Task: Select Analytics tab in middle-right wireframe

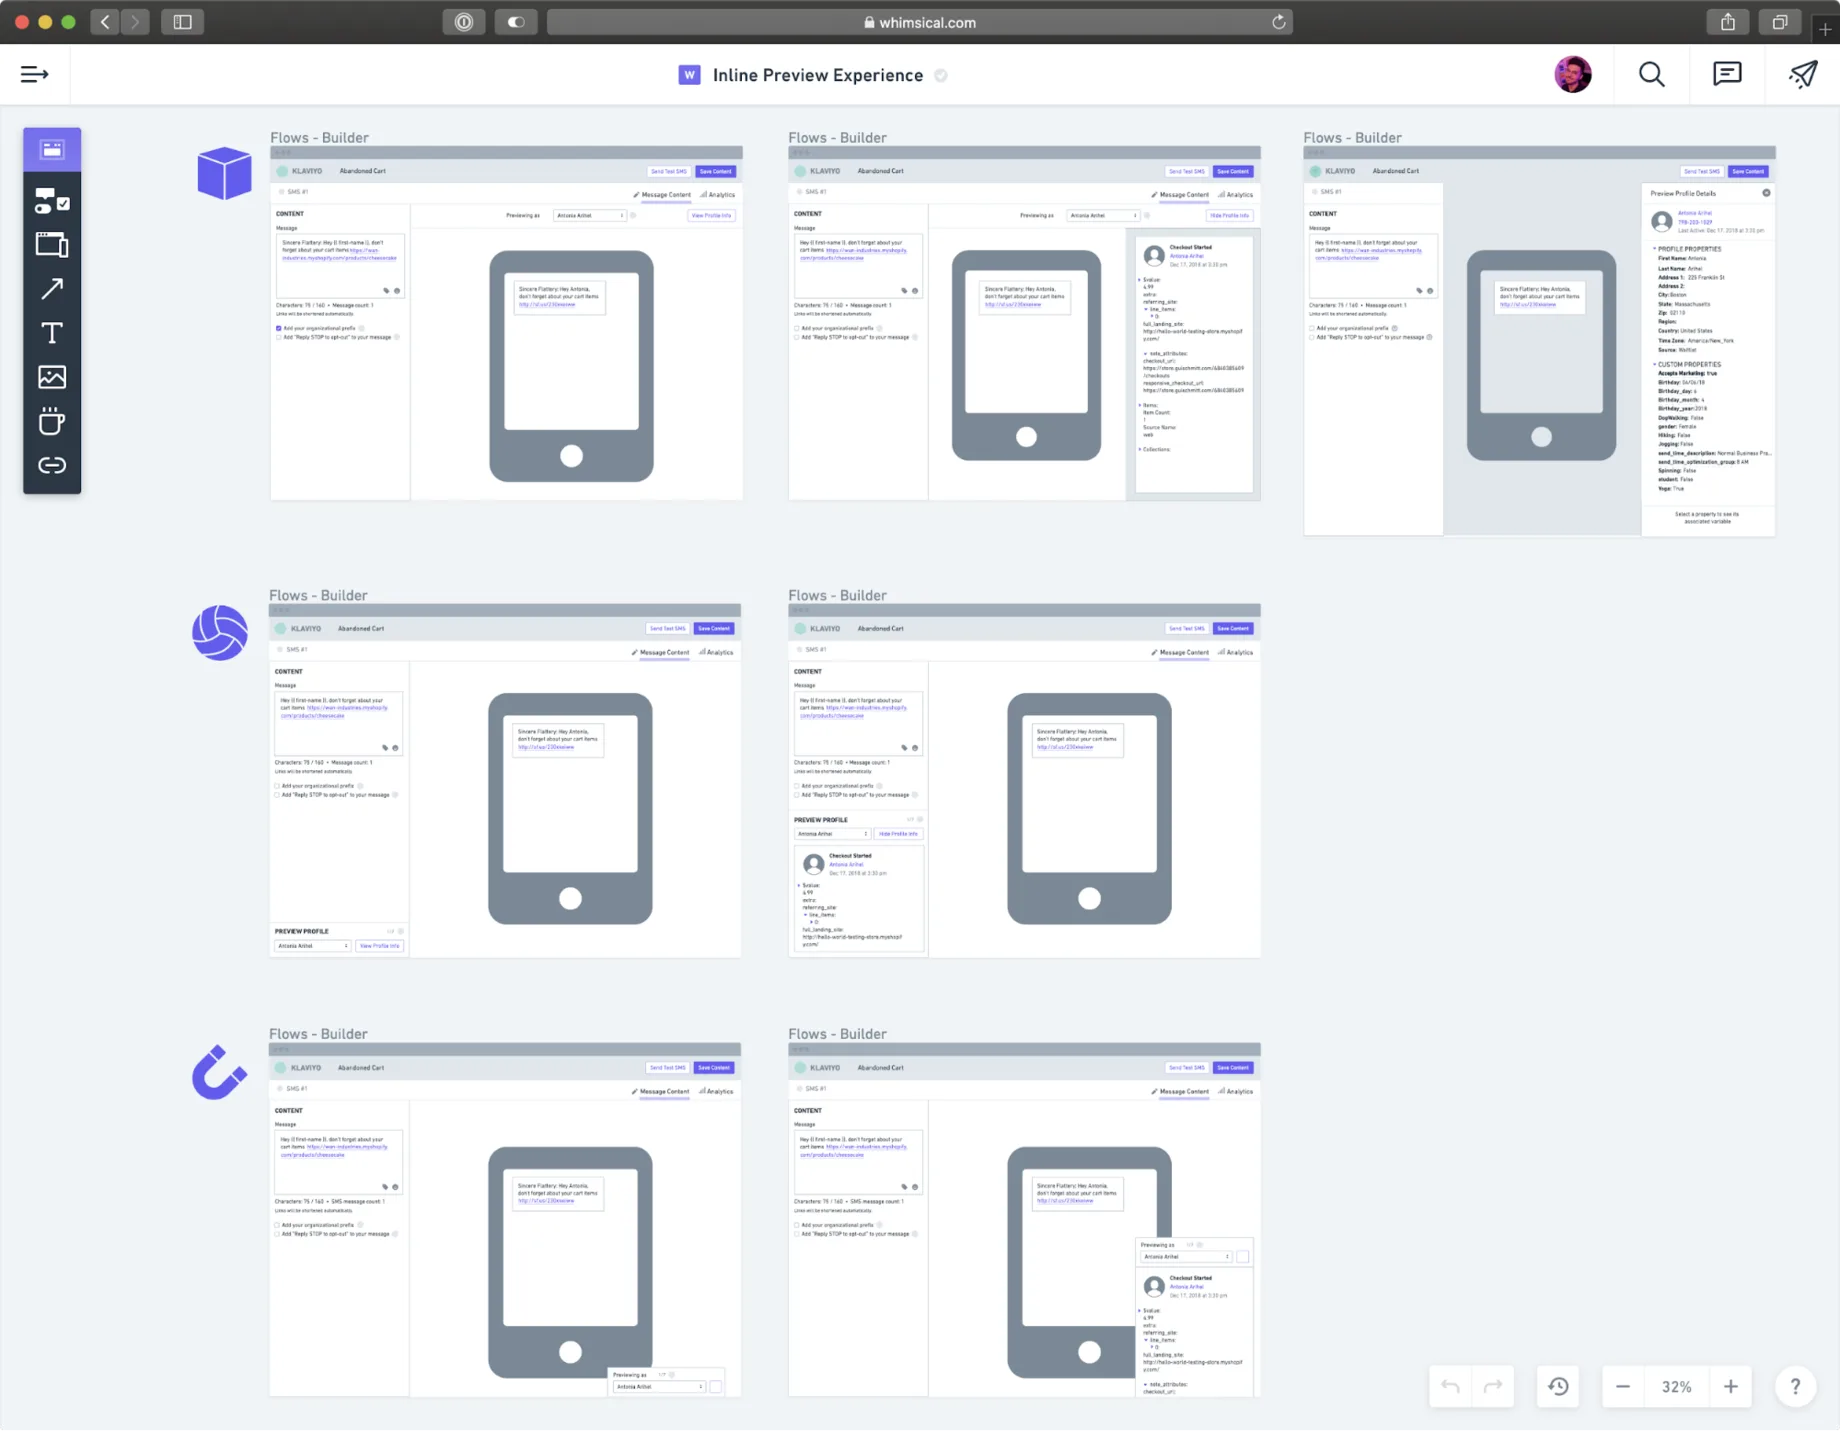Action: point(1236,653)
